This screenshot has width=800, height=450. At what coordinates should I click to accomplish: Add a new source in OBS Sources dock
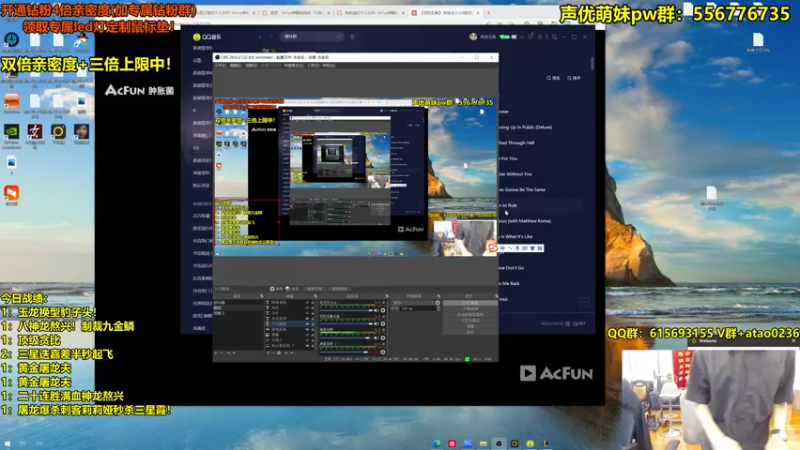[x=268, y=353]
